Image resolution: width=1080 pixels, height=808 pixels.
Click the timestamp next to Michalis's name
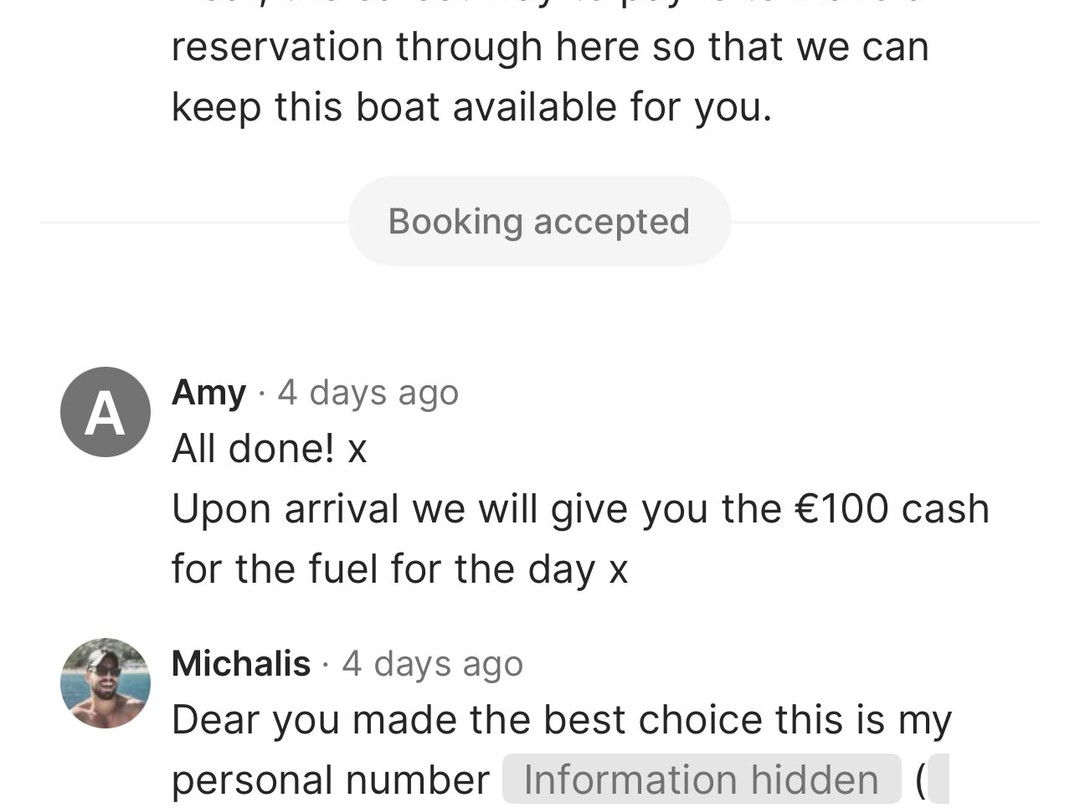tap(432, 664)
